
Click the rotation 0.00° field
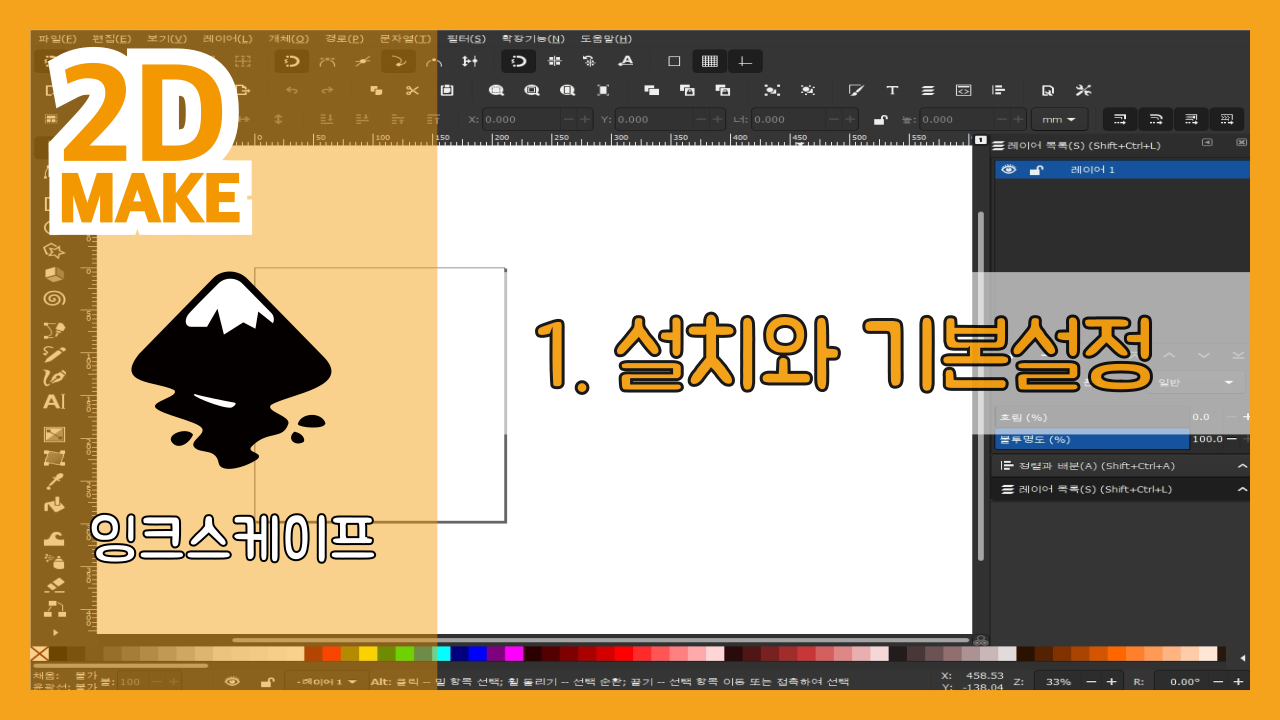pyautogui.click(x=1183, y=682)
